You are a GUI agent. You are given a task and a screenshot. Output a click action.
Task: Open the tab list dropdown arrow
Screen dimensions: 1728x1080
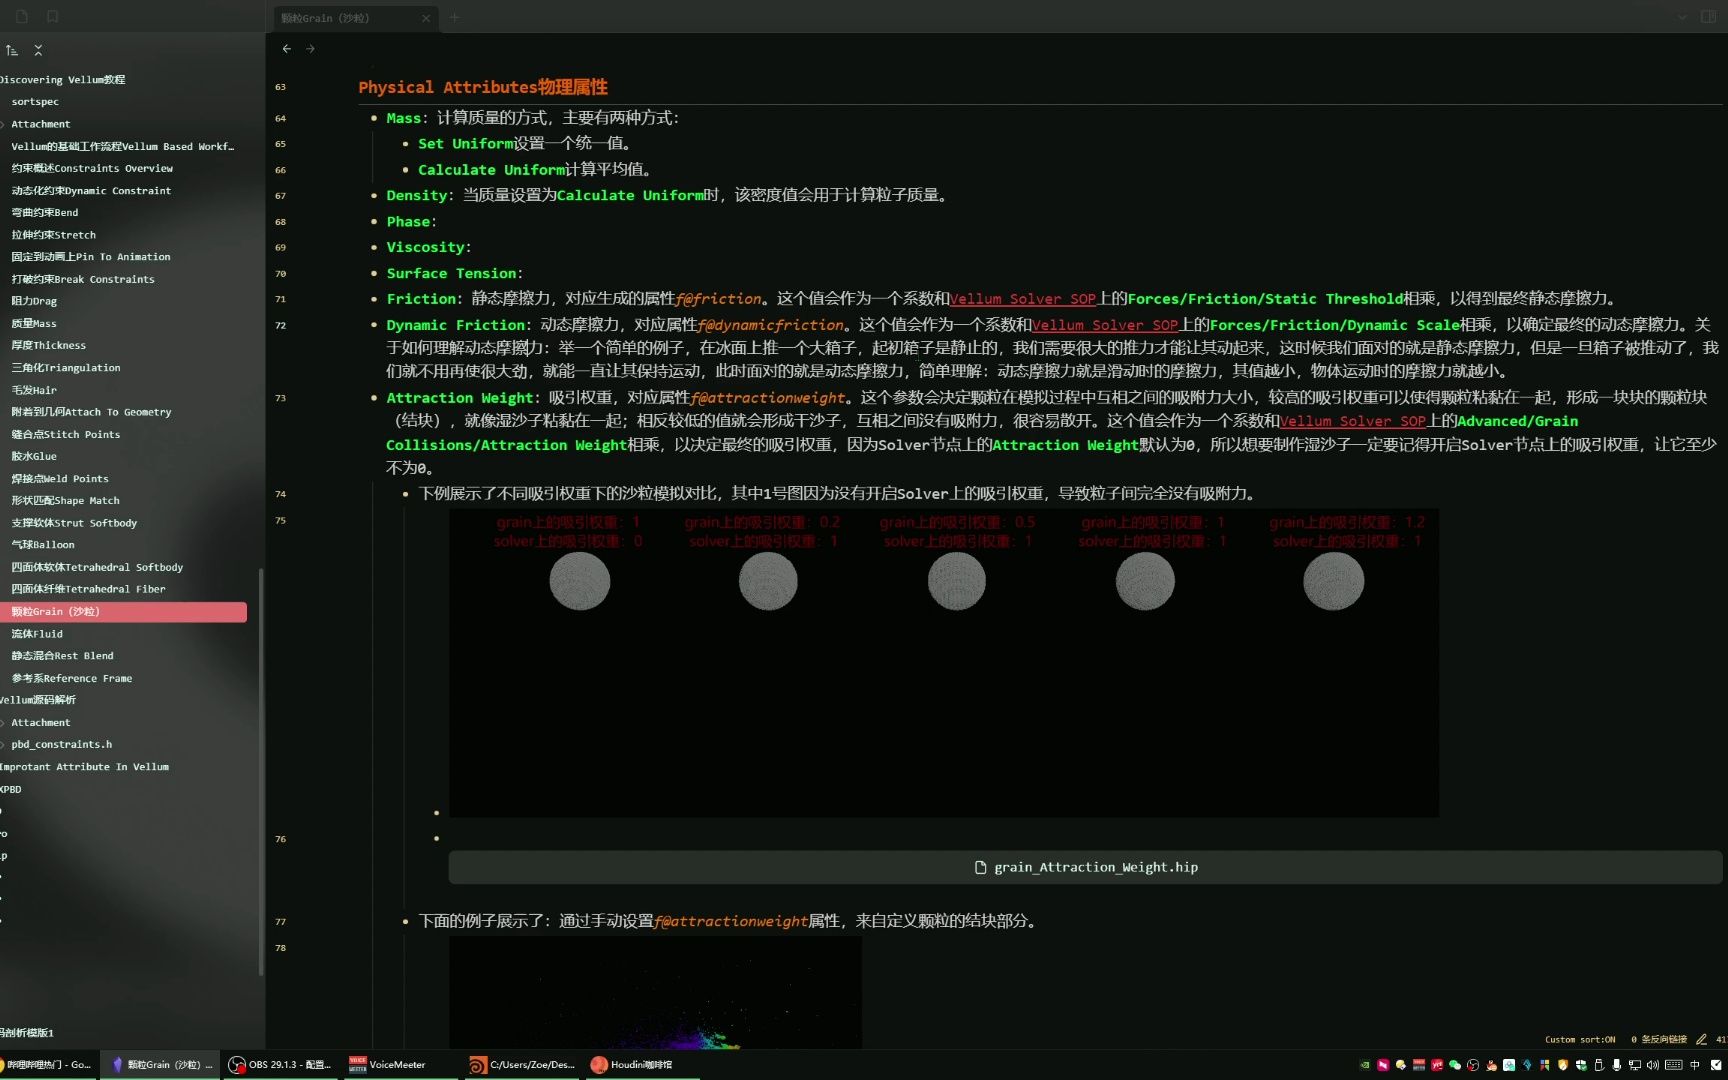click(1682, 17)
